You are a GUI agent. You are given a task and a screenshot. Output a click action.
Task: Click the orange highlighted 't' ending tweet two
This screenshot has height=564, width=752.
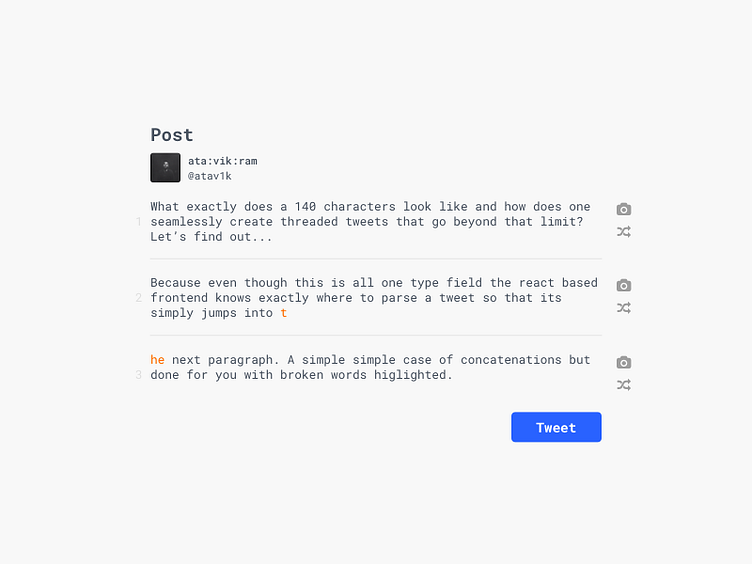pyautogui.click(x=283, y=313)
